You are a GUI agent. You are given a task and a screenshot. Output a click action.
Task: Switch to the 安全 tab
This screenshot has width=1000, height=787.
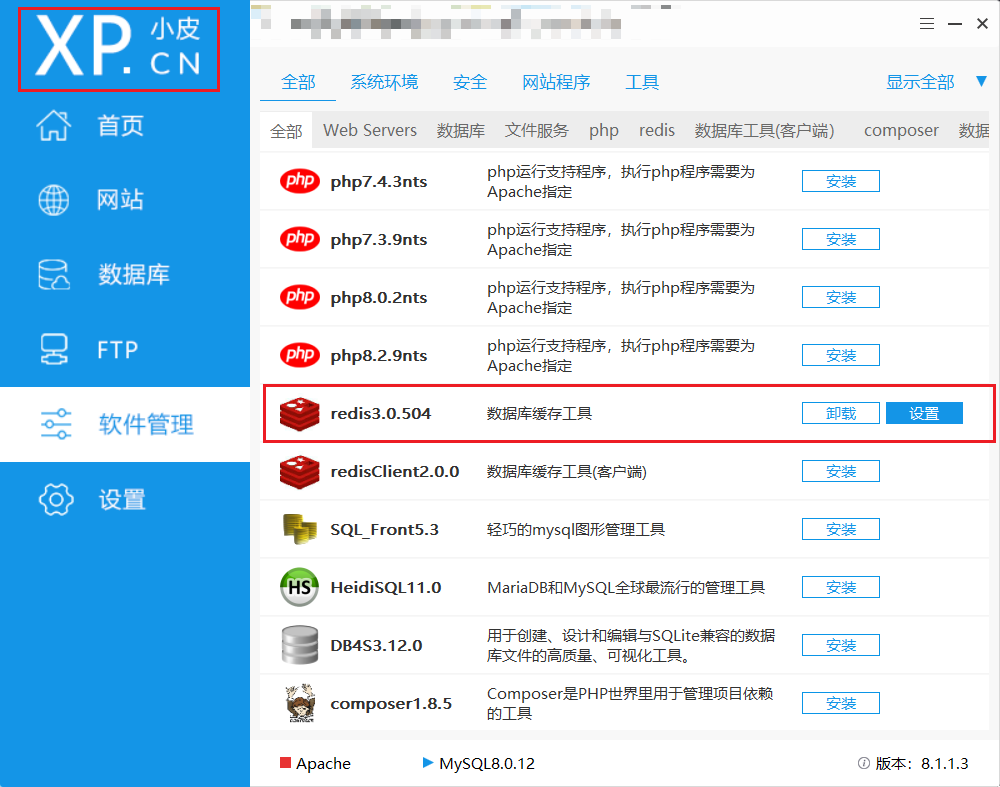pos(470,82)
